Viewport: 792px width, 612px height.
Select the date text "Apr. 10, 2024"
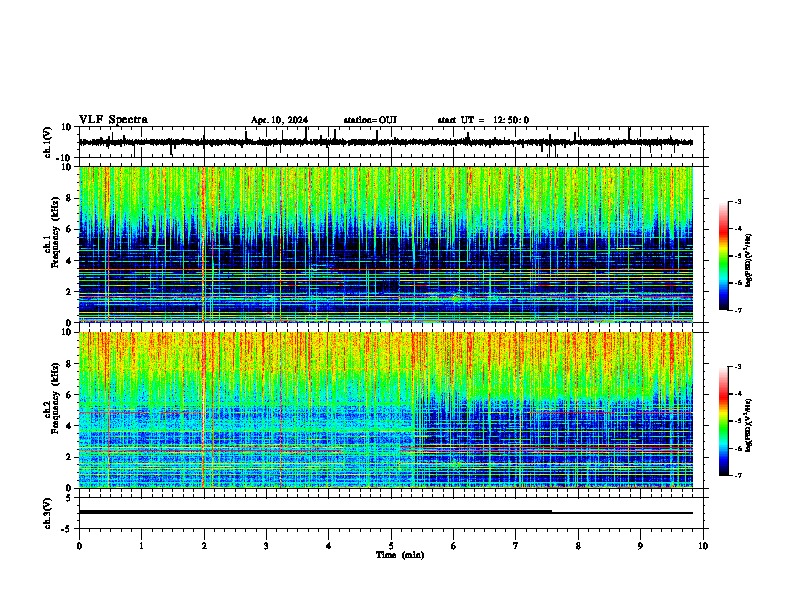[279, 120]
